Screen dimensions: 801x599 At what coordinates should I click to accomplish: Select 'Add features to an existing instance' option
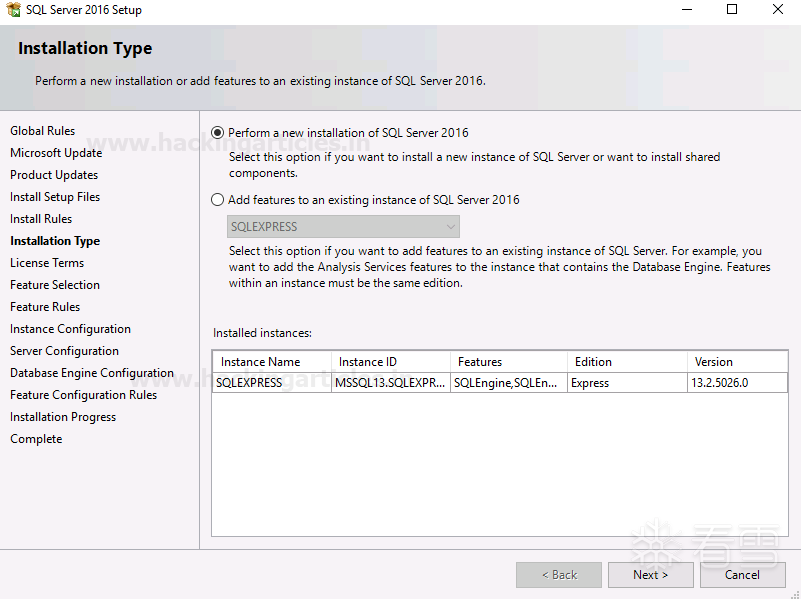click(218, 200)
